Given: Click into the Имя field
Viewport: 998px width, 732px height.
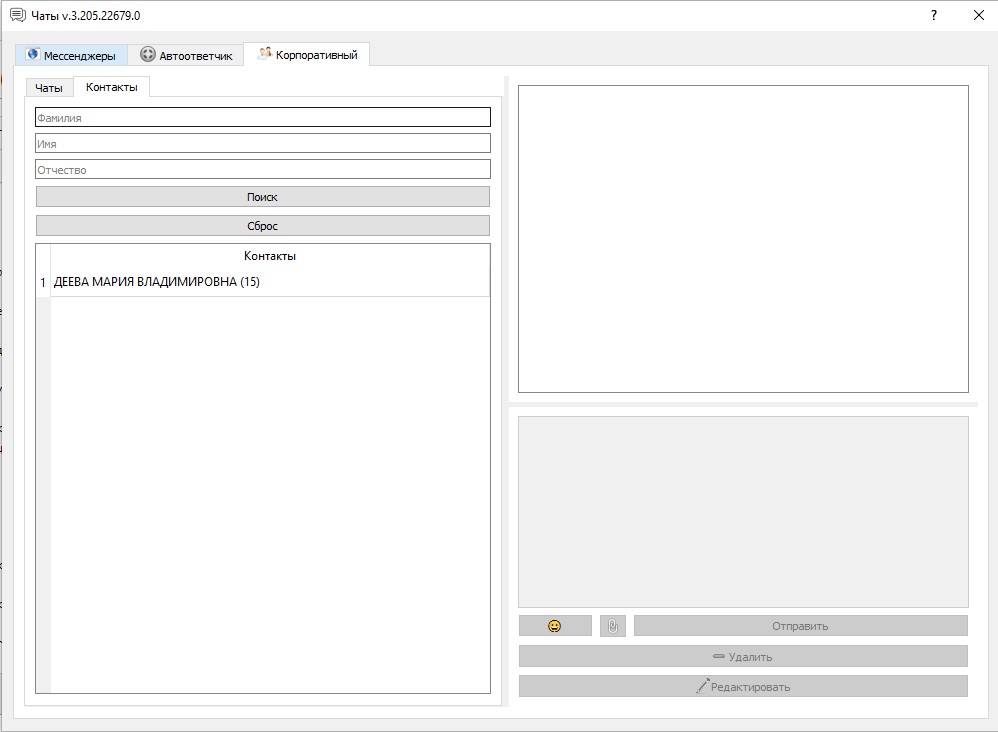Looking at the screenshot, I should 263,143.
